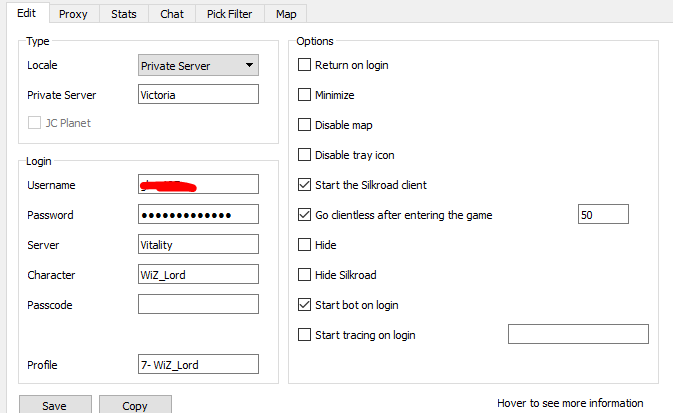
Task: Click the Save button
Action: pos(55,405)
